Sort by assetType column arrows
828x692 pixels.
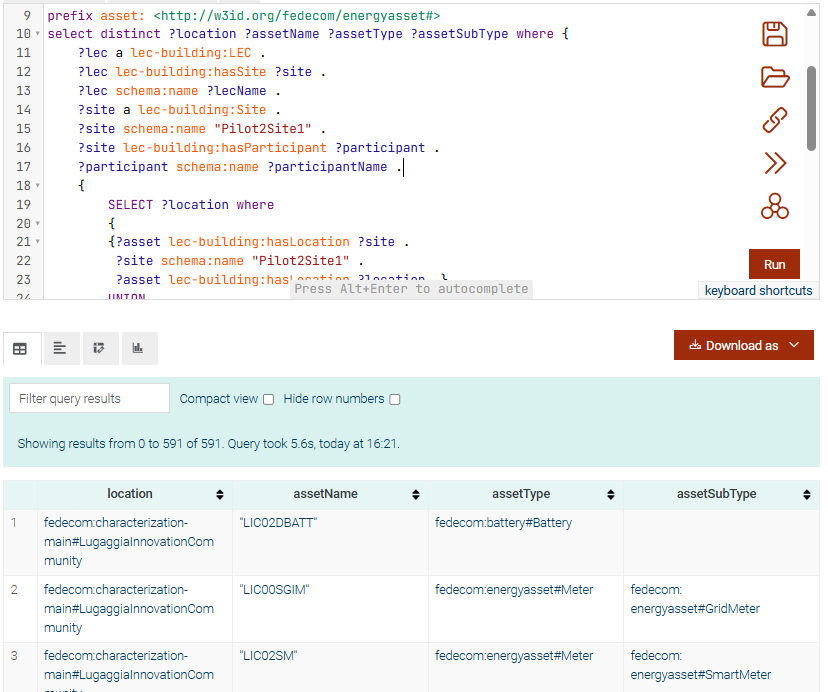pos(611,494)
